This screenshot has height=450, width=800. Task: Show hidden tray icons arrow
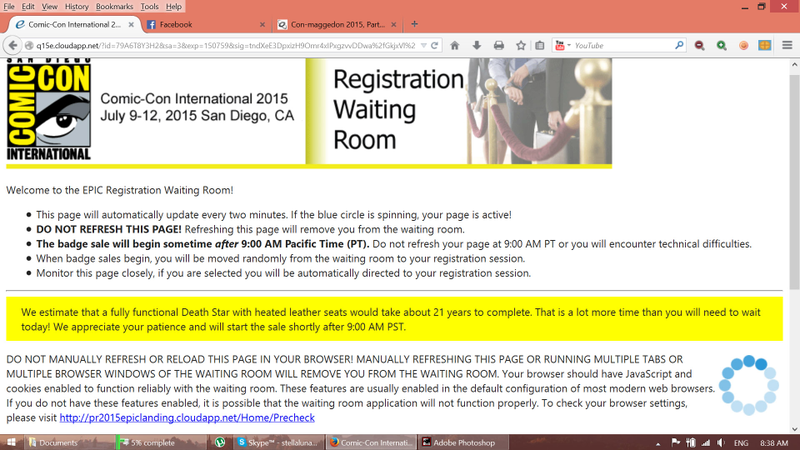point(658,443)
